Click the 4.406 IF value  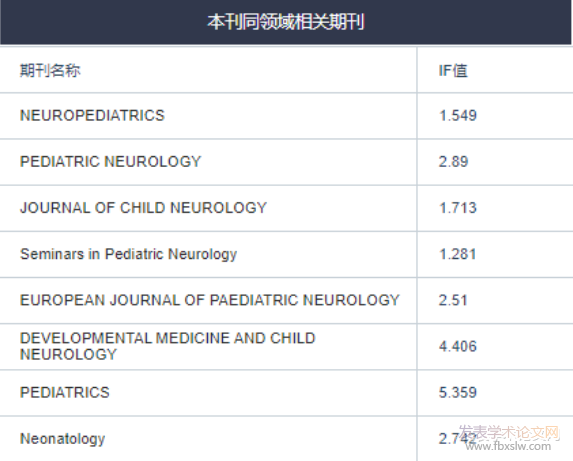(x=458, y=346)
